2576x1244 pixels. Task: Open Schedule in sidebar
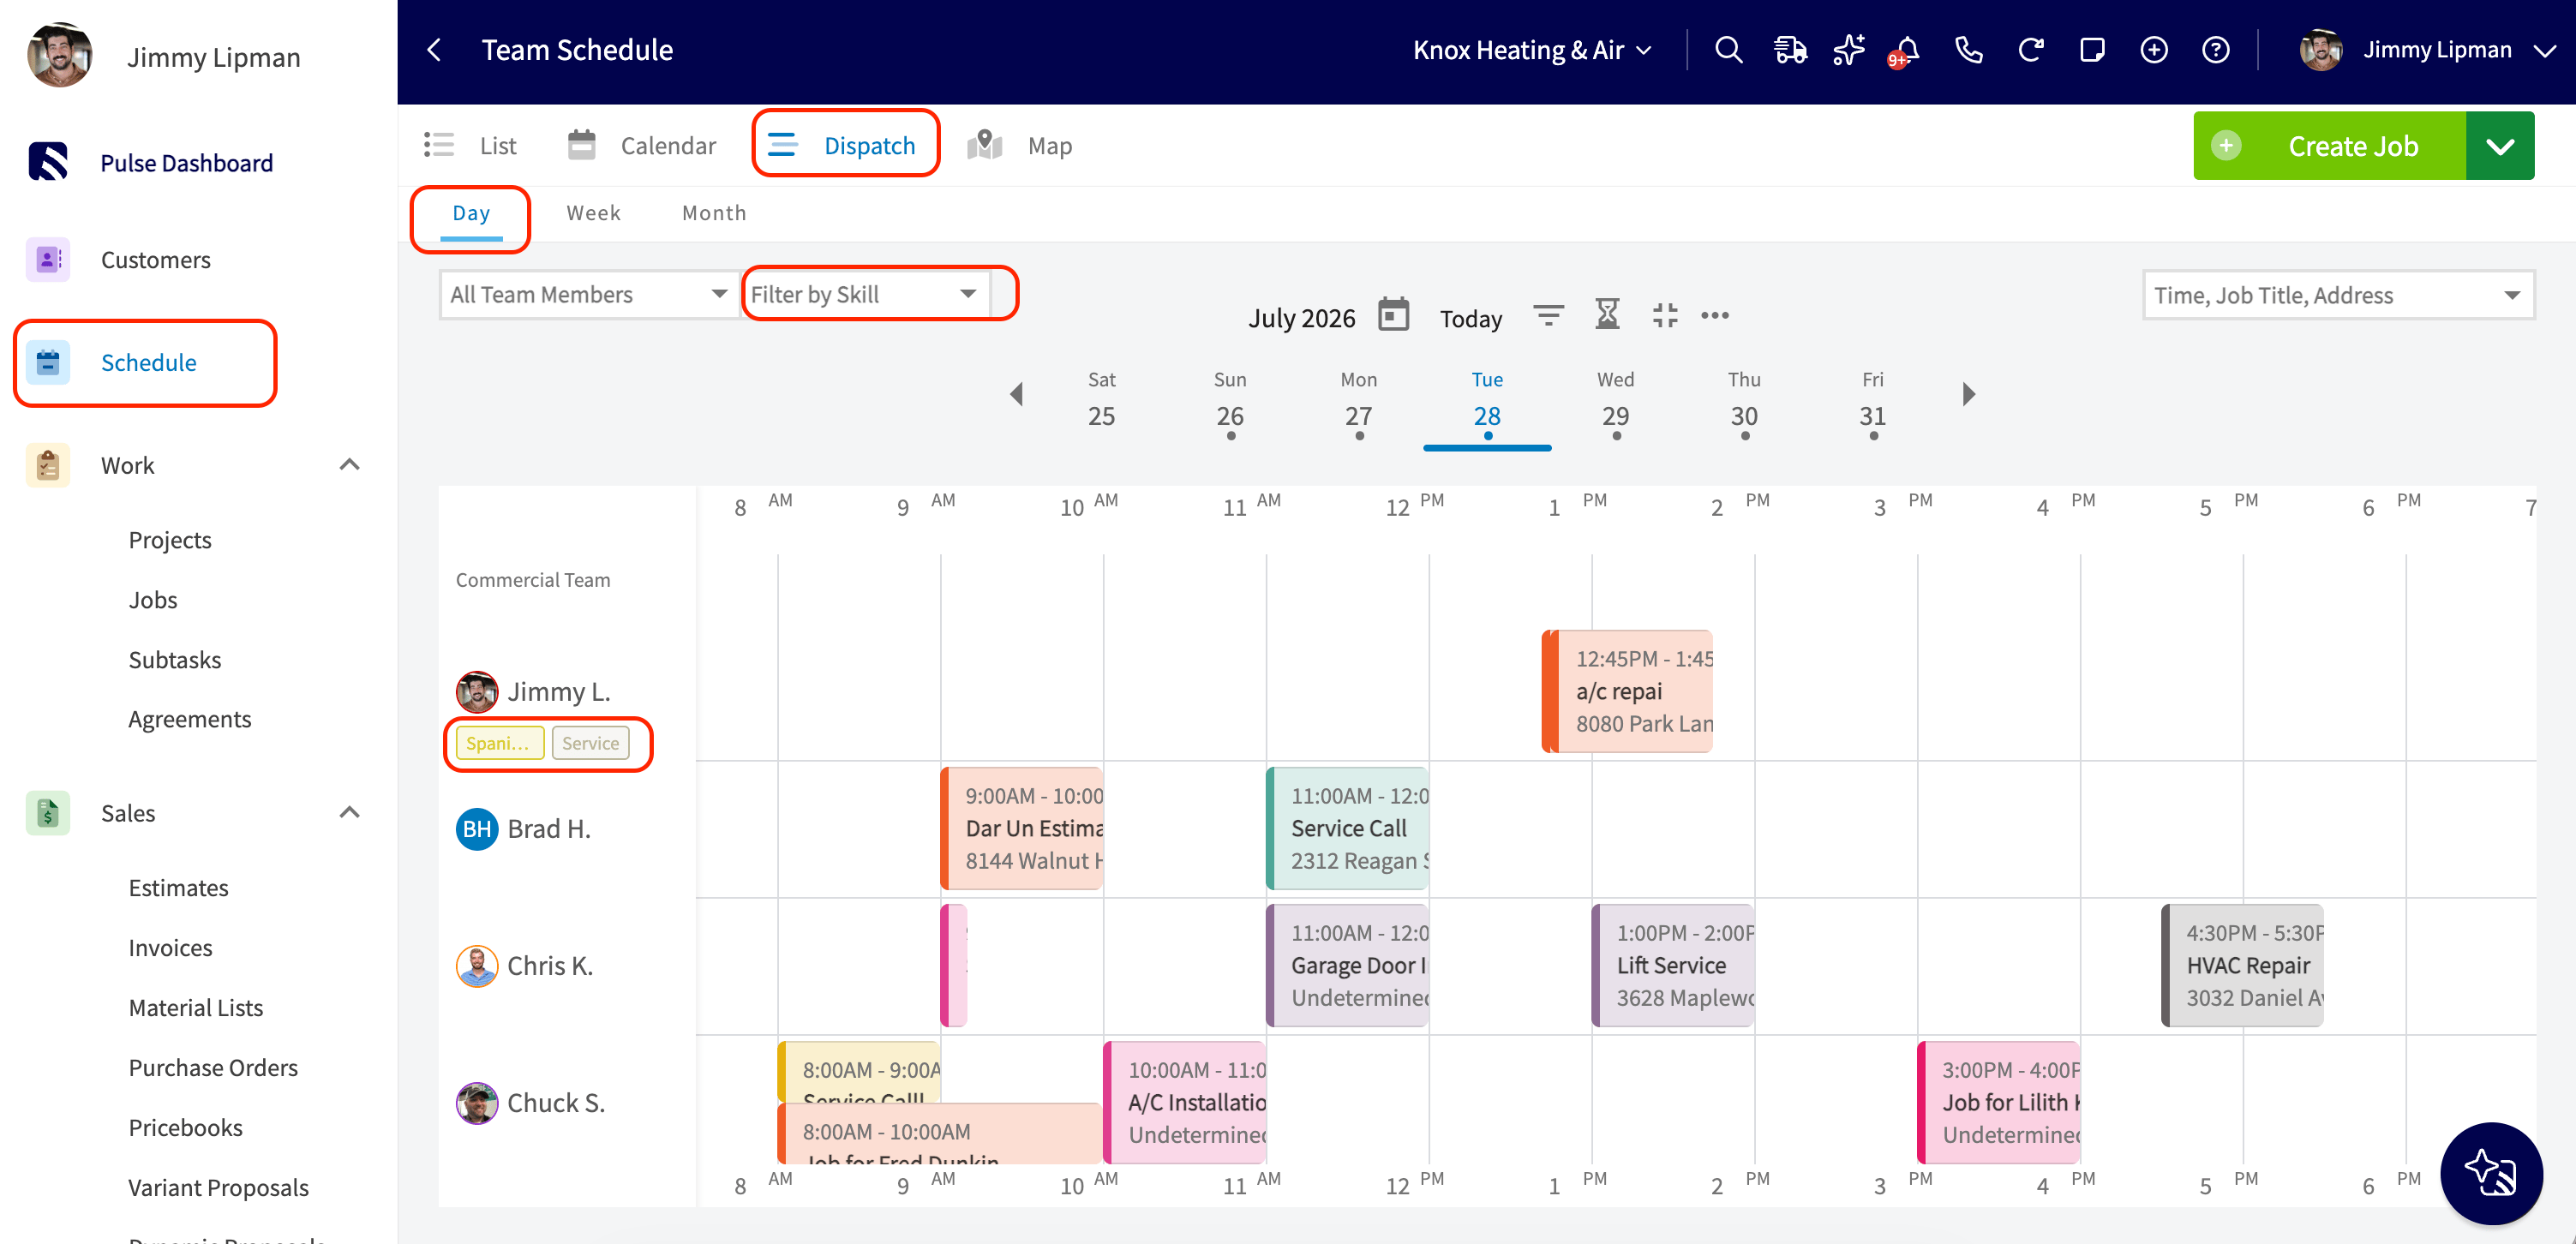148,363
